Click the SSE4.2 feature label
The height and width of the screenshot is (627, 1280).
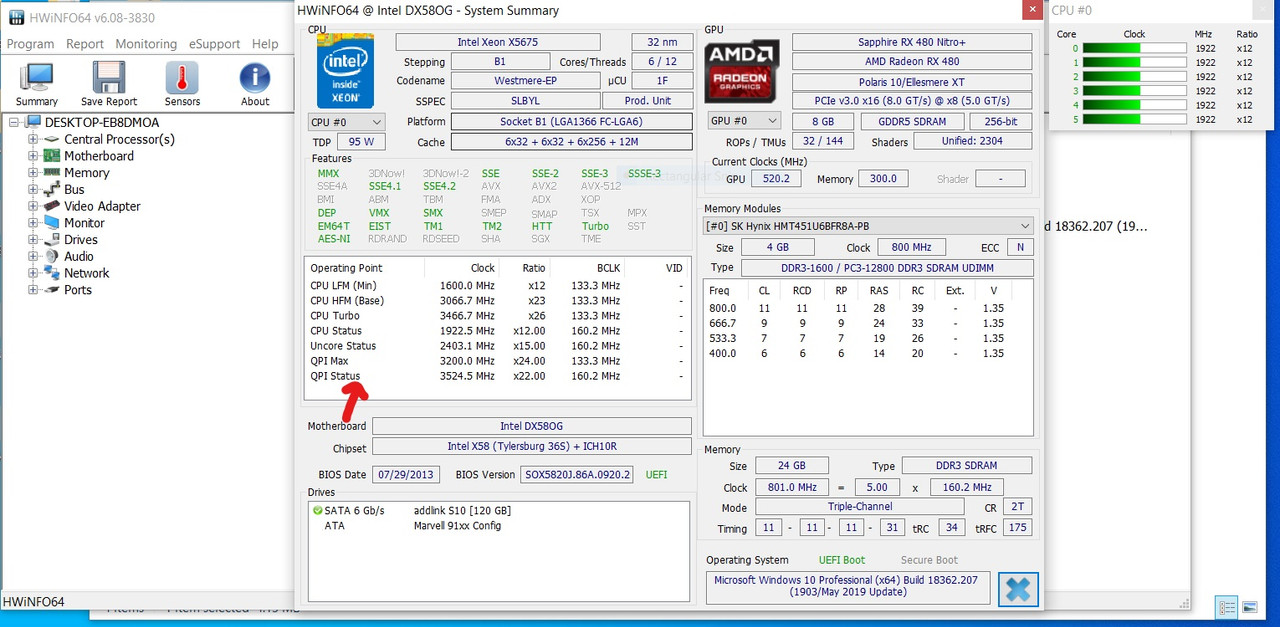tap(439, 186)
